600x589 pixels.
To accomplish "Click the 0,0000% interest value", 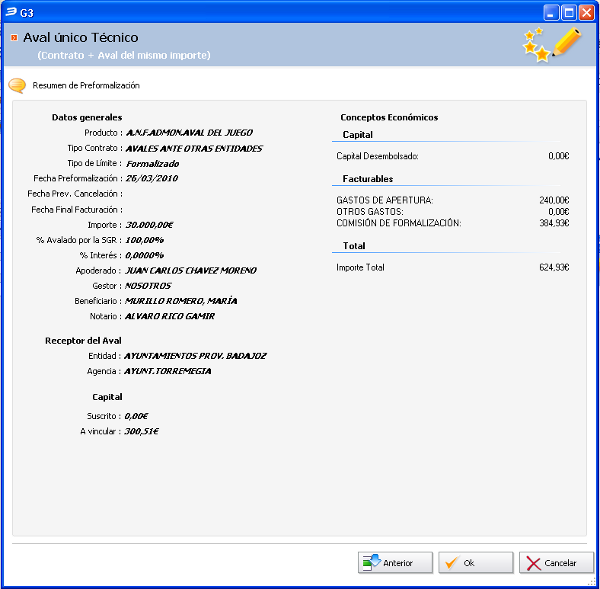I will pos(145,255).
